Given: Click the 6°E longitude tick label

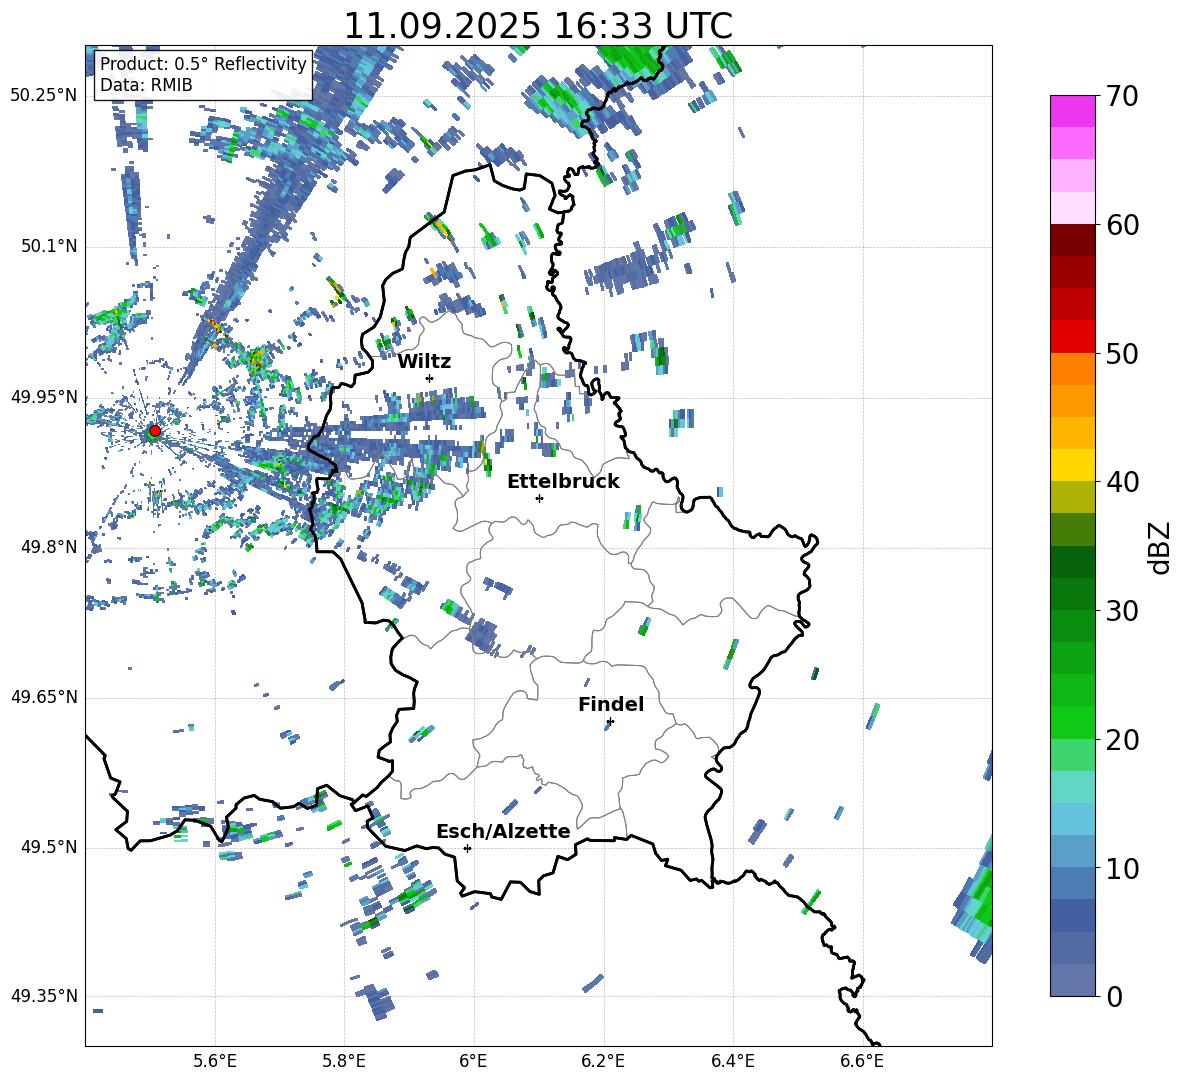Looking at the screenshot, I should (x=473, y=1061).
